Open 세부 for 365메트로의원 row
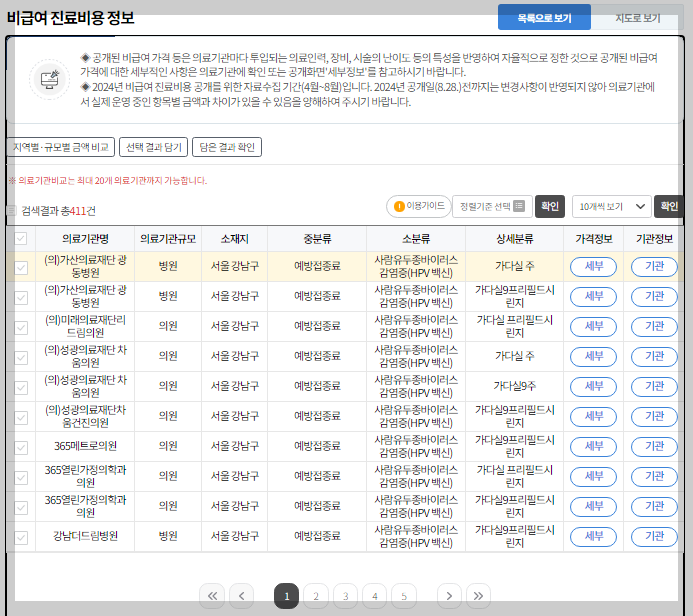This screenshot has height=616, width=693. pos(594,447)
